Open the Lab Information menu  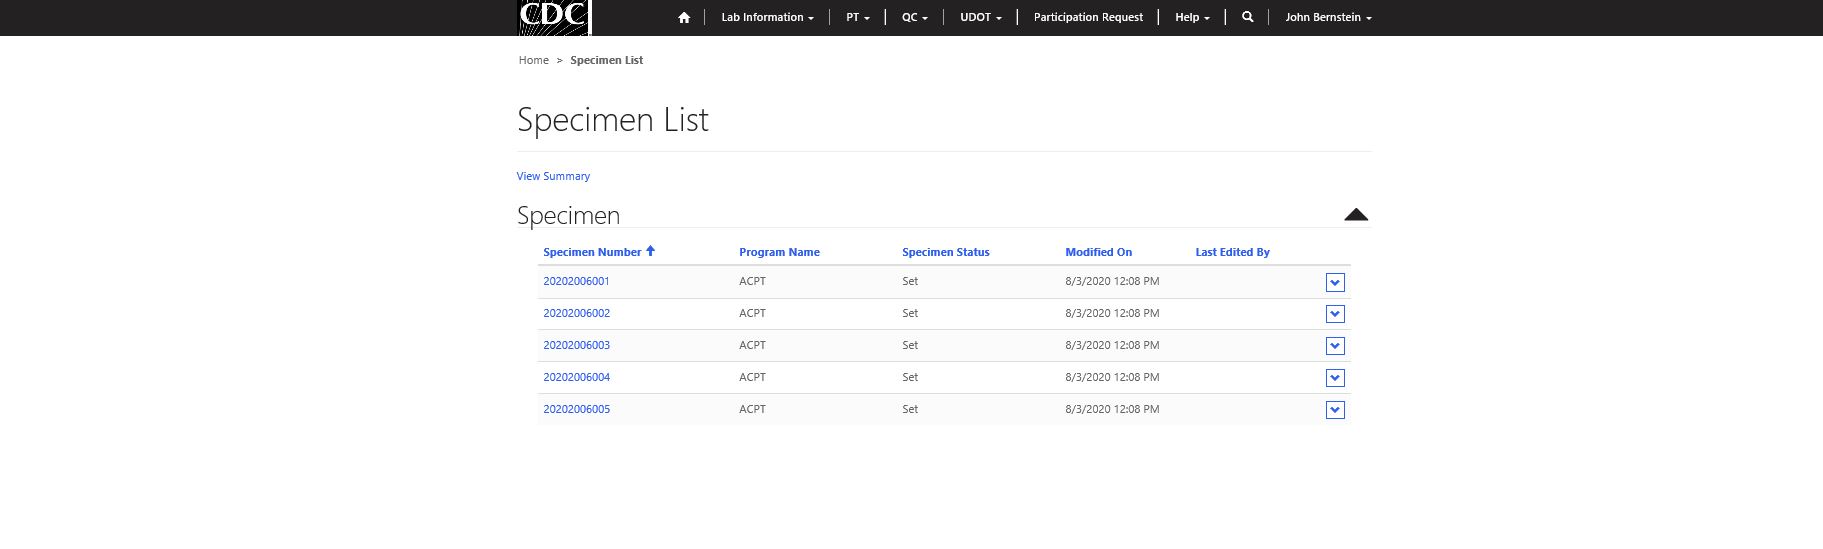(x=767, y=18)
